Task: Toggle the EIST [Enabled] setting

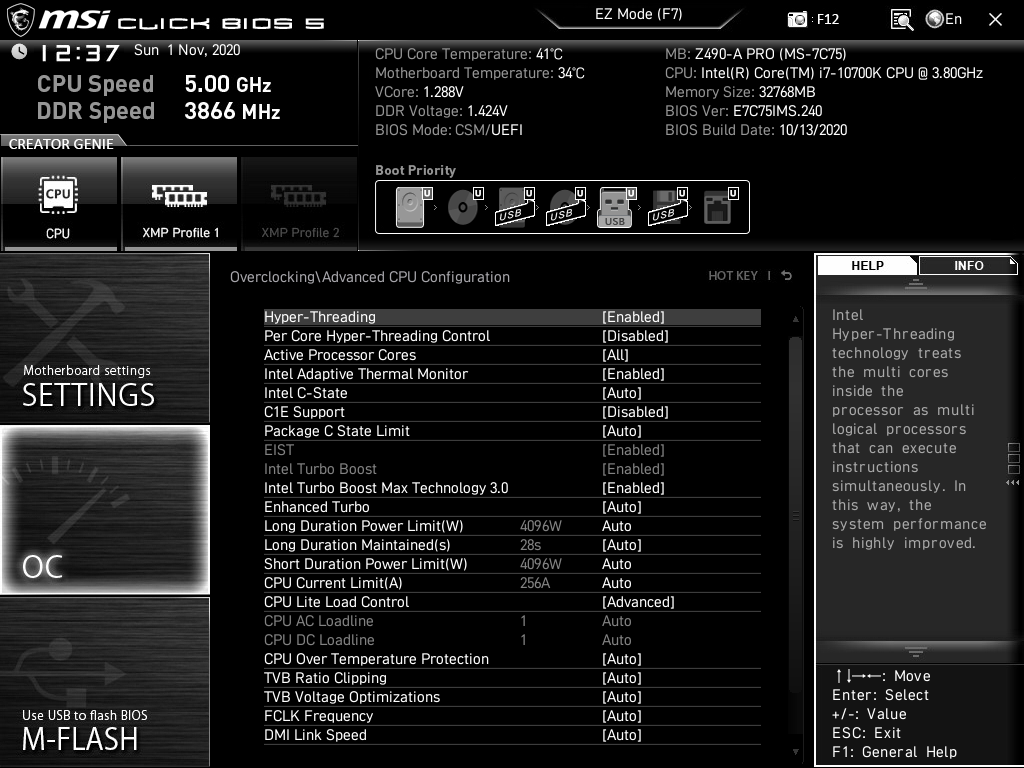Action: [512, 450]
